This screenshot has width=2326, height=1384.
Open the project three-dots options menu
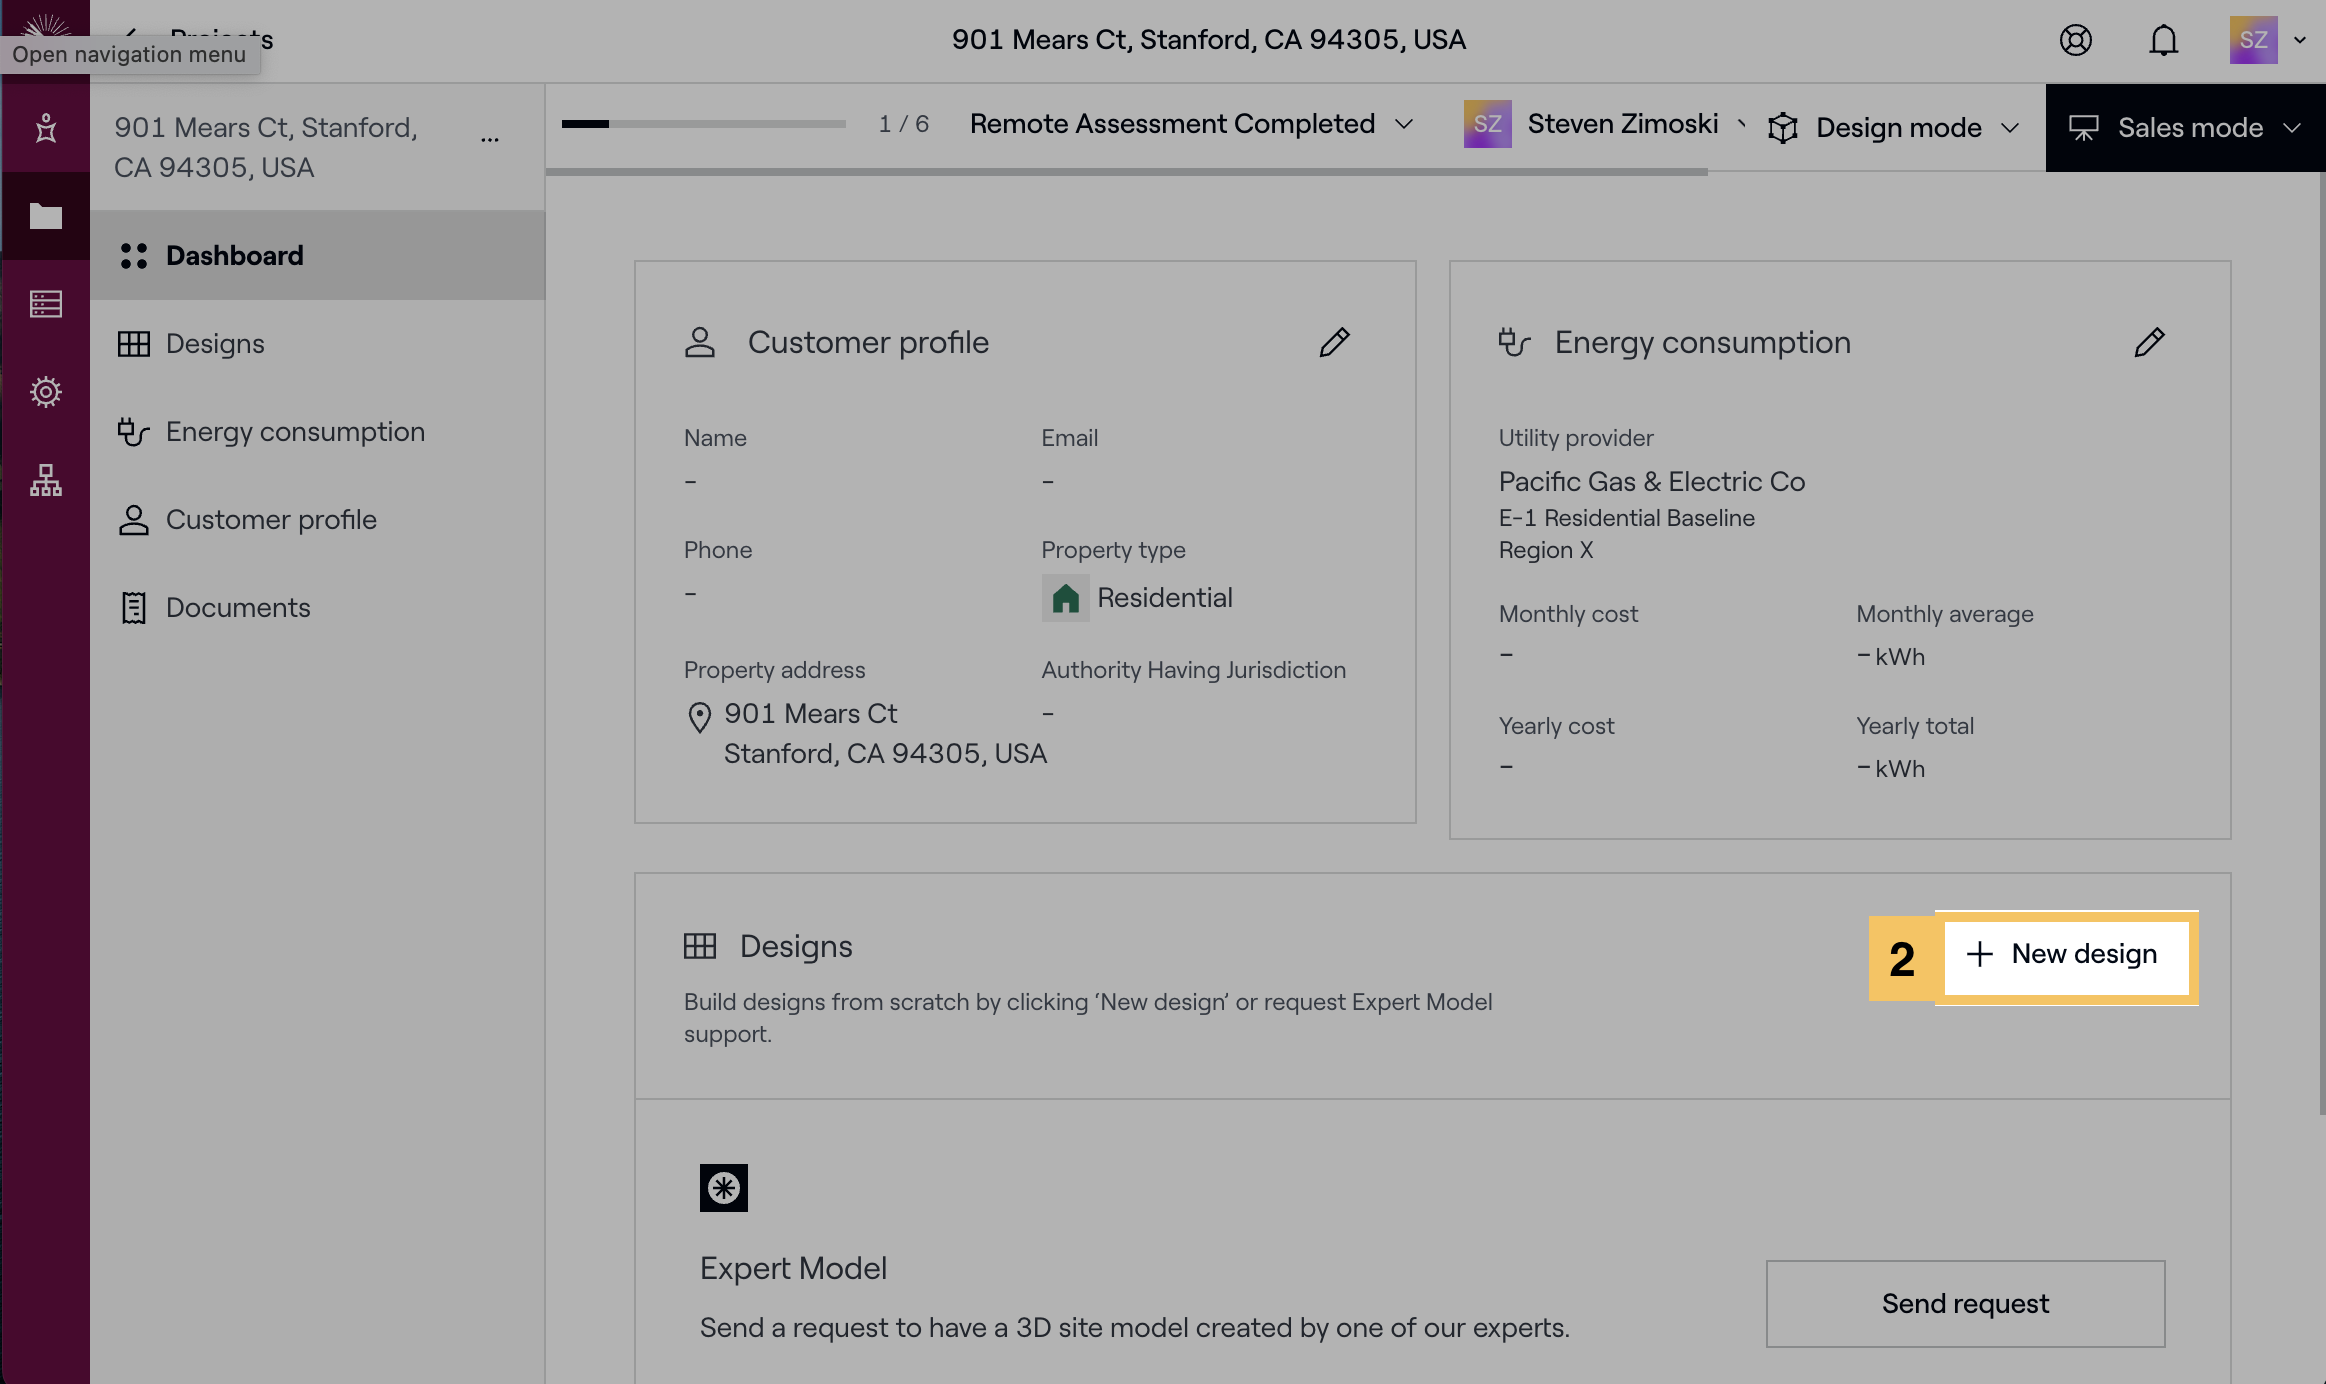point(489,139)
